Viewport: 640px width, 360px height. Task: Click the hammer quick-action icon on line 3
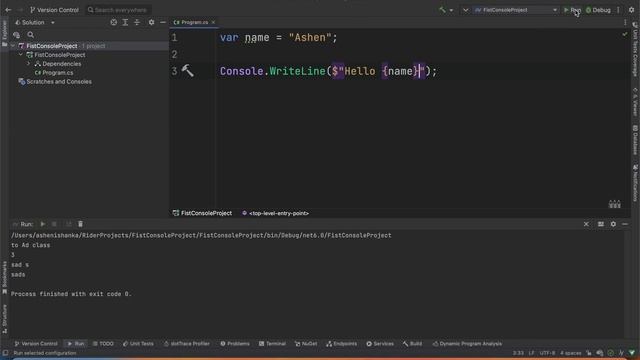187,71
